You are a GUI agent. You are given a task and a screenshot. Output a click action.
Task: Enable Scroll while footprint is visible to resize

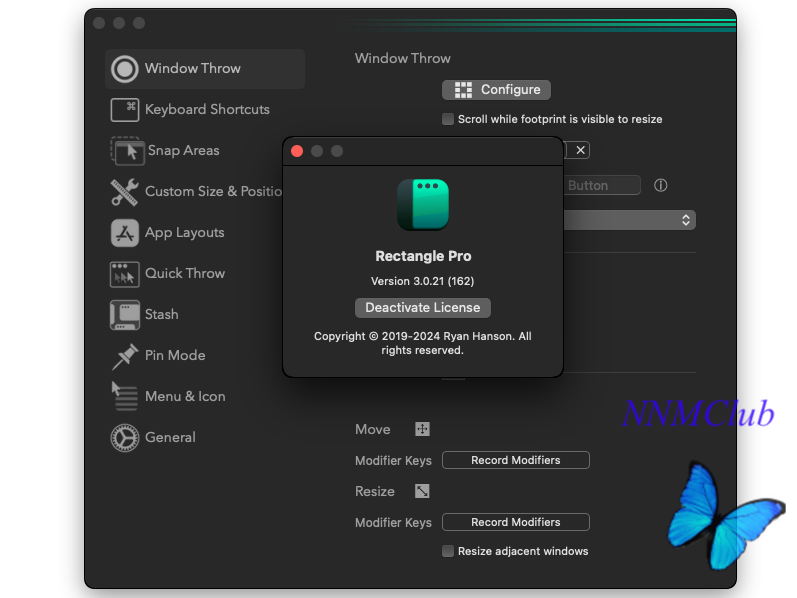[x=448, y=119]
